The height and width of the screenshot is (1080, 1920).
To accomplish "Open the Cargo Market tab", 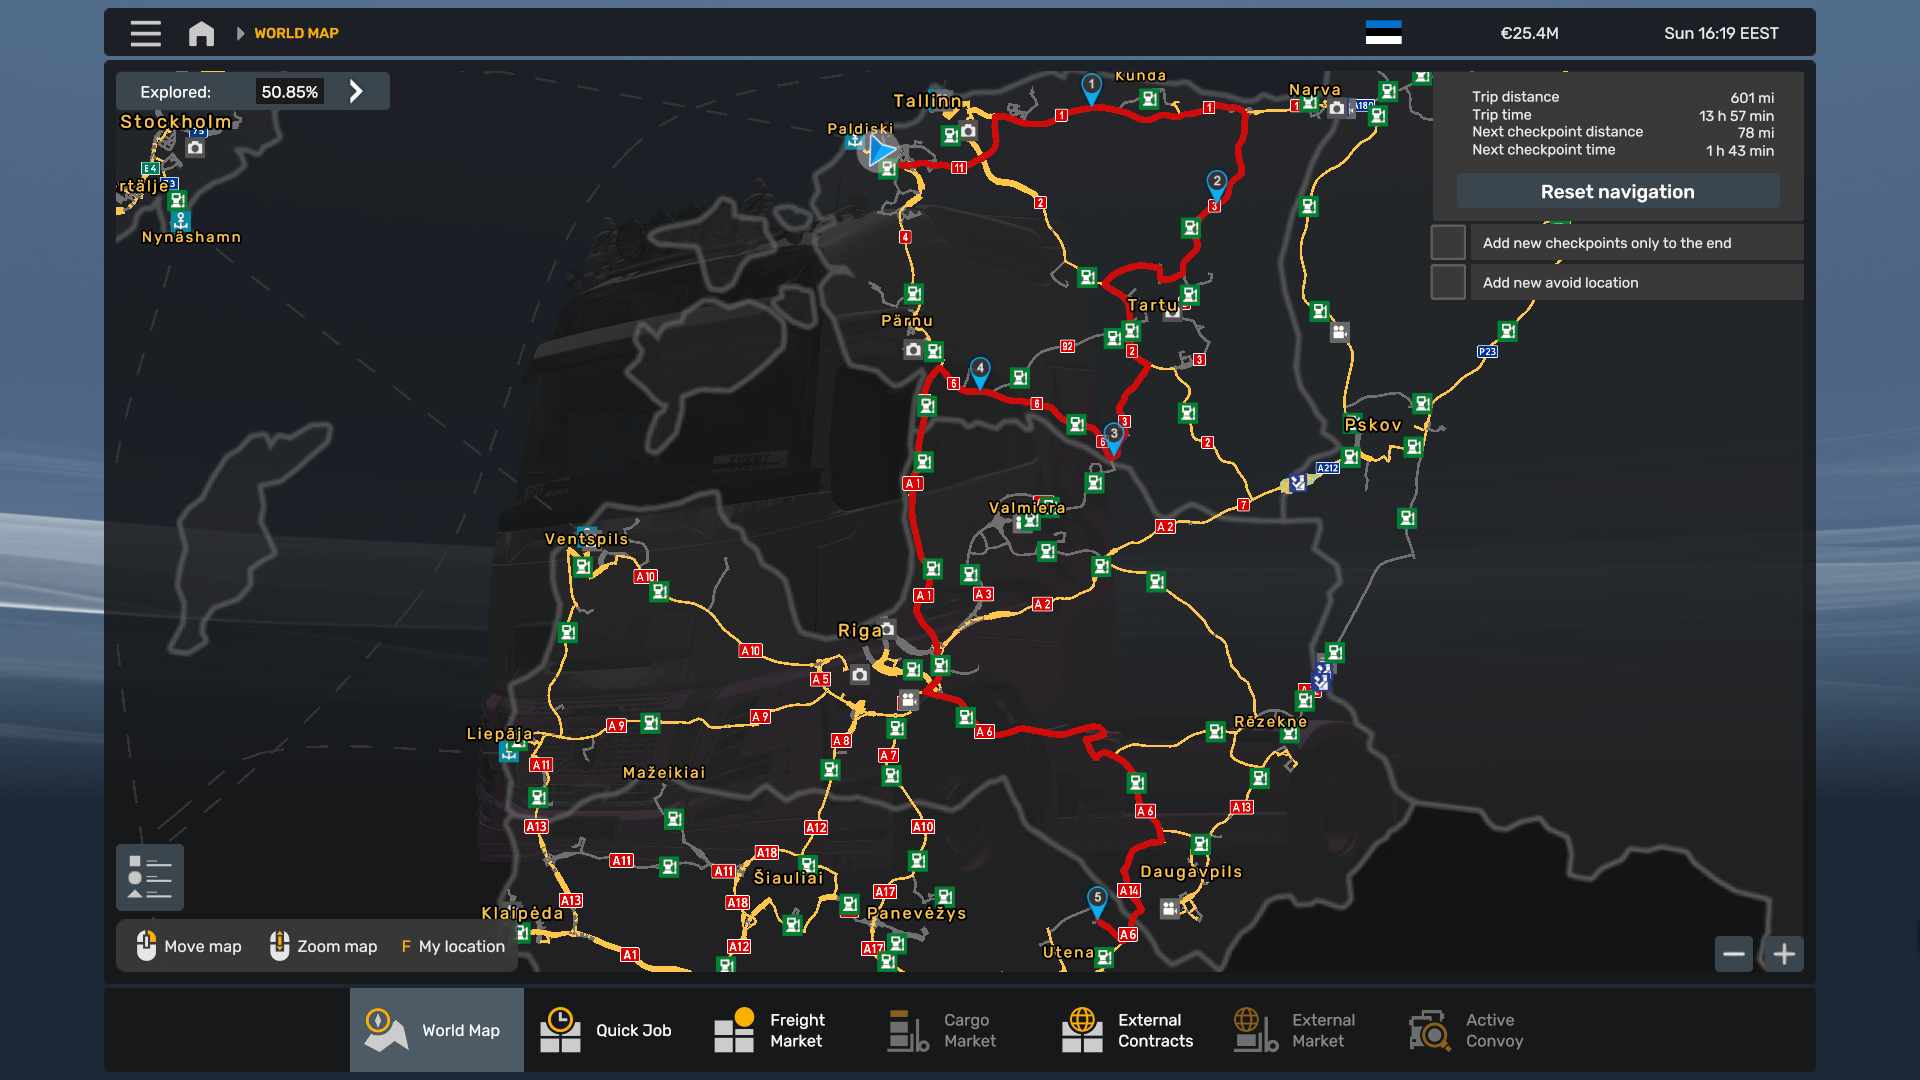I will 959,1030.
